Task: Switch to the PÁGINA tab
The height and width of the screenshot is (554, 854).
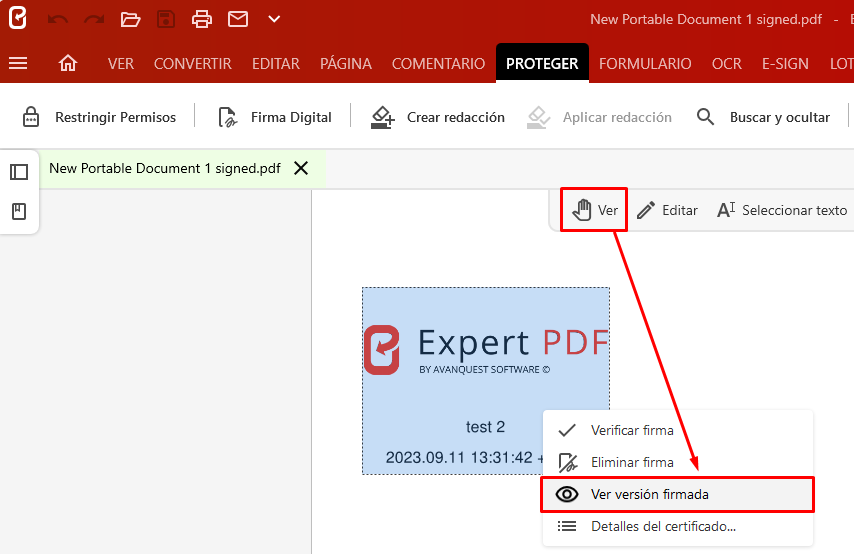Action: [x=346, y=64]
